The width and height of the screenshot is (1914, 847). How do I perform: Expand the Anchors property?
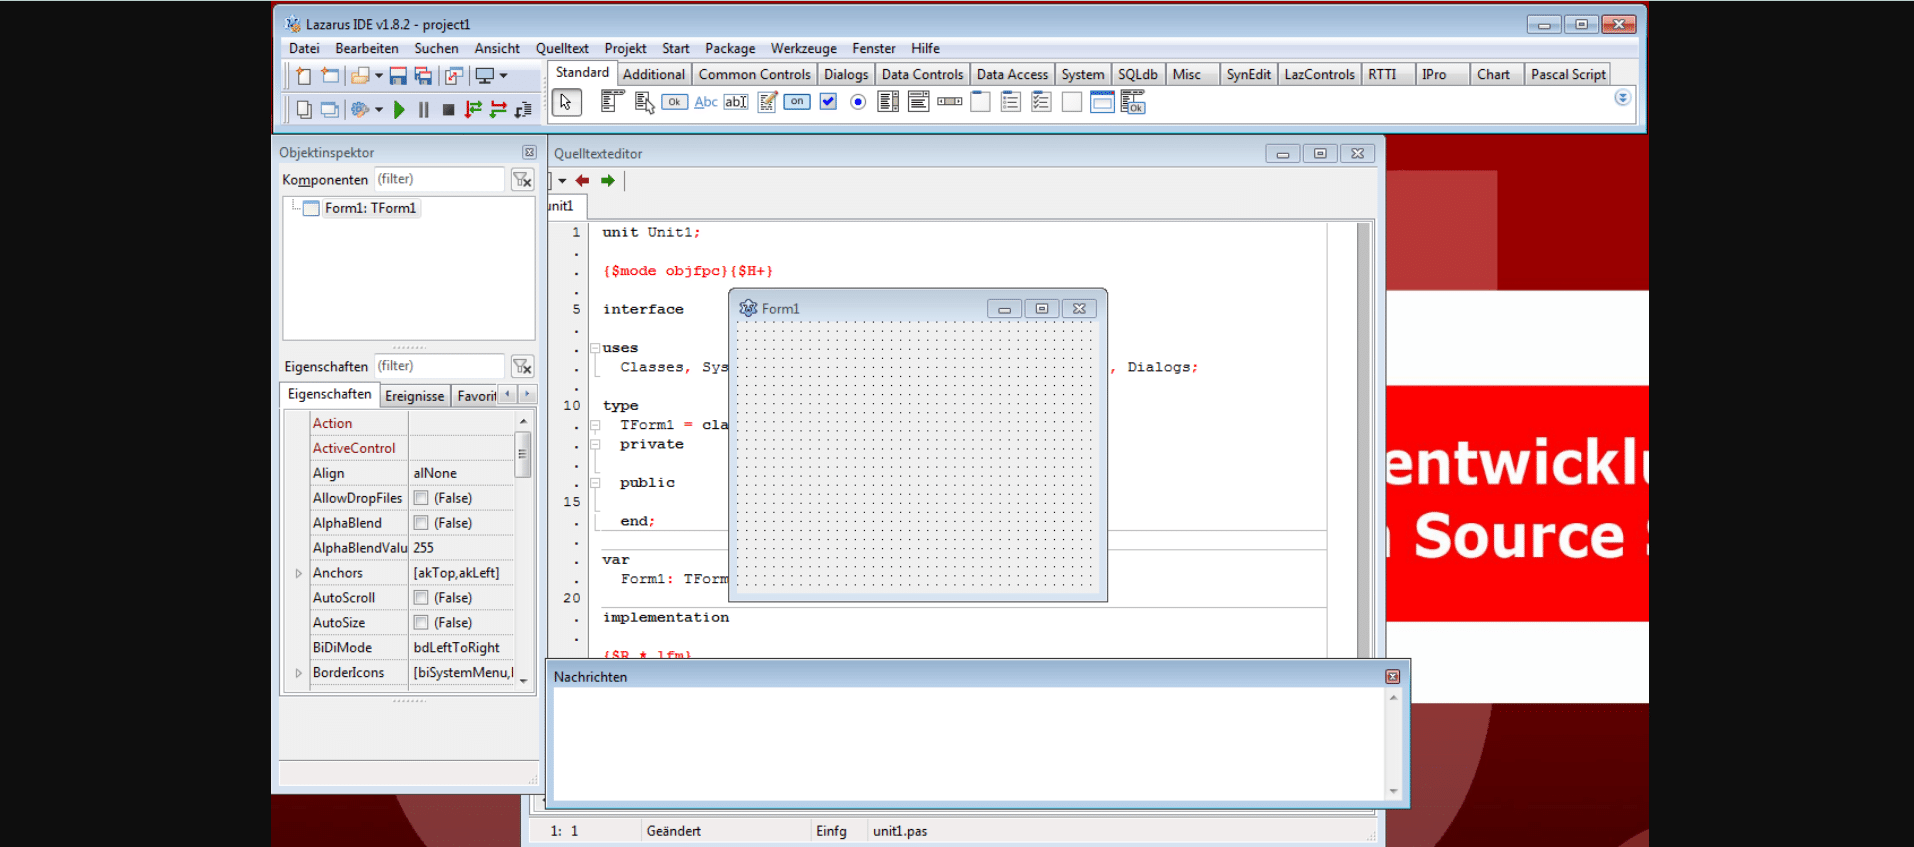pyautogui.click(x=298, y=573)
